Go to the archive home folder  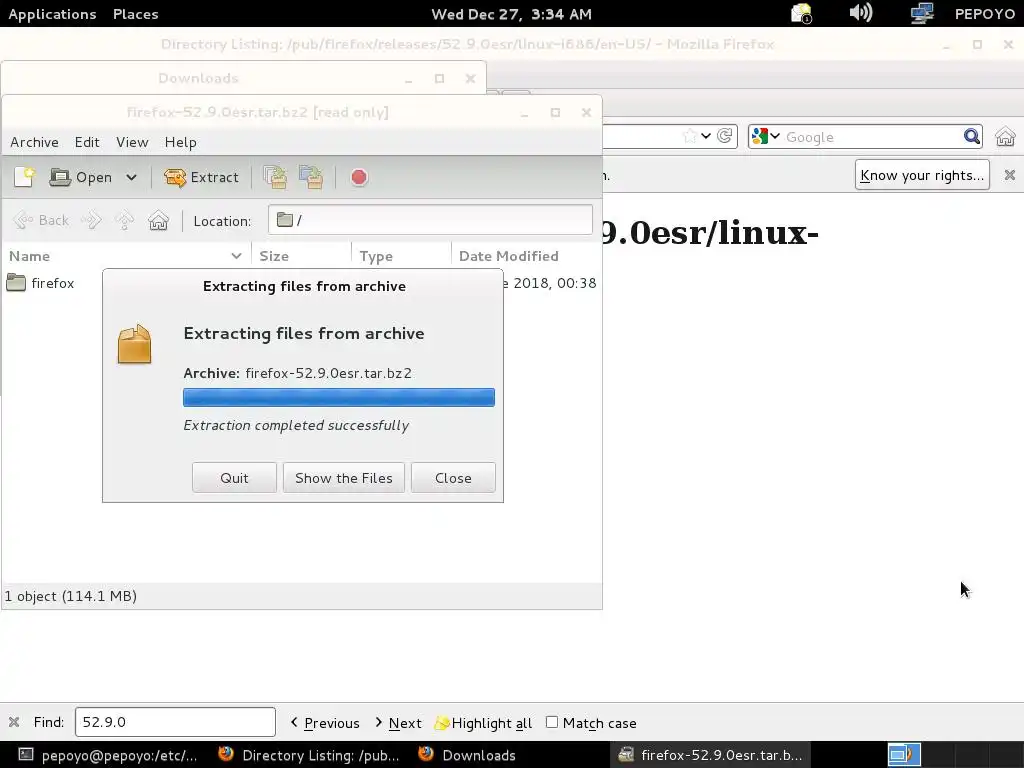(x=158, y=221)
